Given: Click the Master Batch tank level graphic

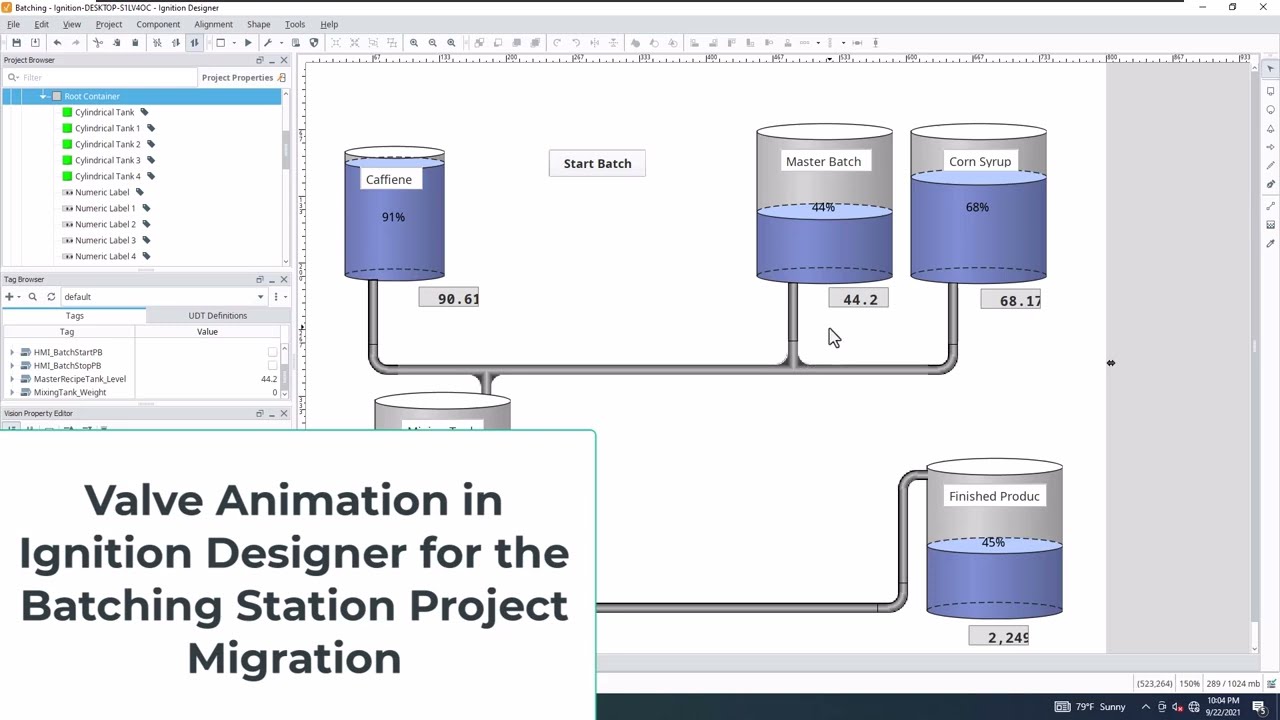Looking at the screenshot, I should [x=824, y=203].
